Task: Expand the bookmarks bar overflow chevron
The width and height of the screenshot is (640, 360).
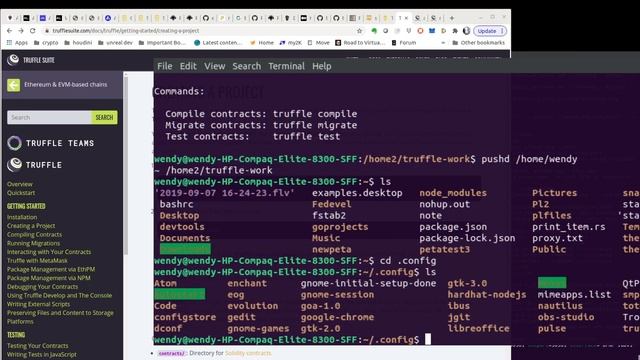Action: (x=443, y=42)
